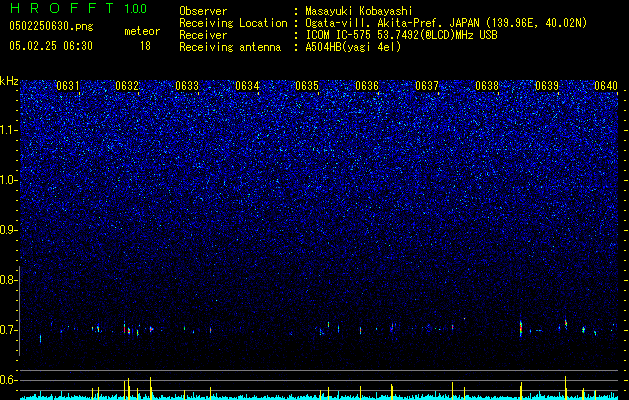Click the meteor label

coord(142,31)
